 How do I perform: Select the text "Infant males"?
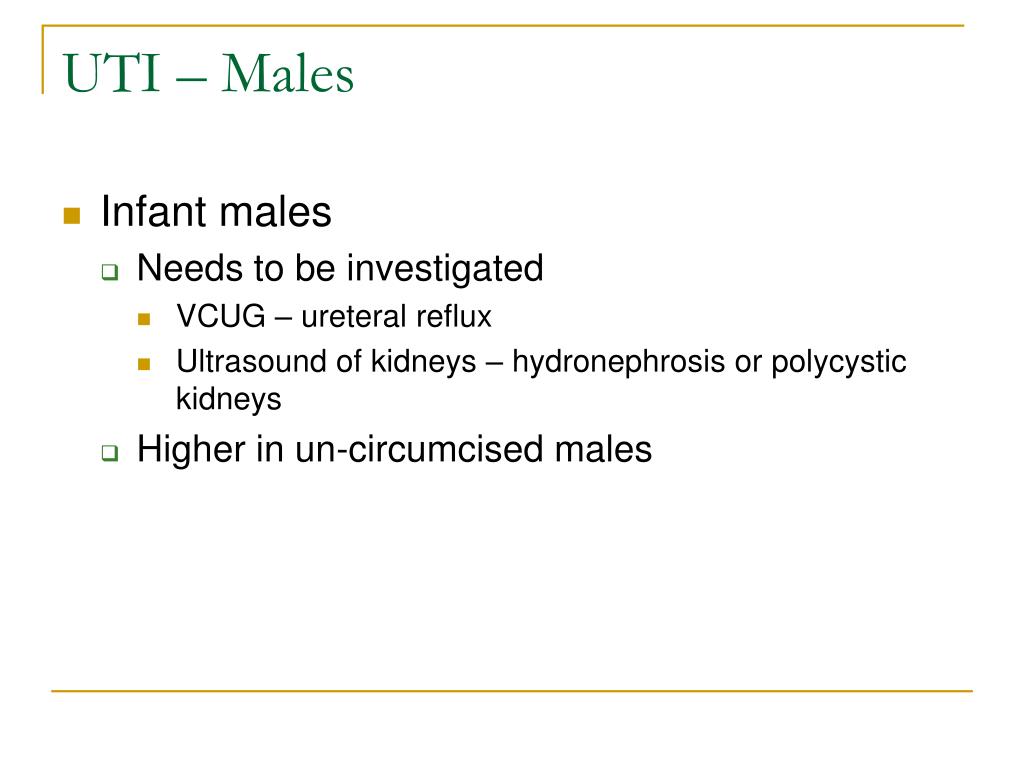click(x=216, y=212)
